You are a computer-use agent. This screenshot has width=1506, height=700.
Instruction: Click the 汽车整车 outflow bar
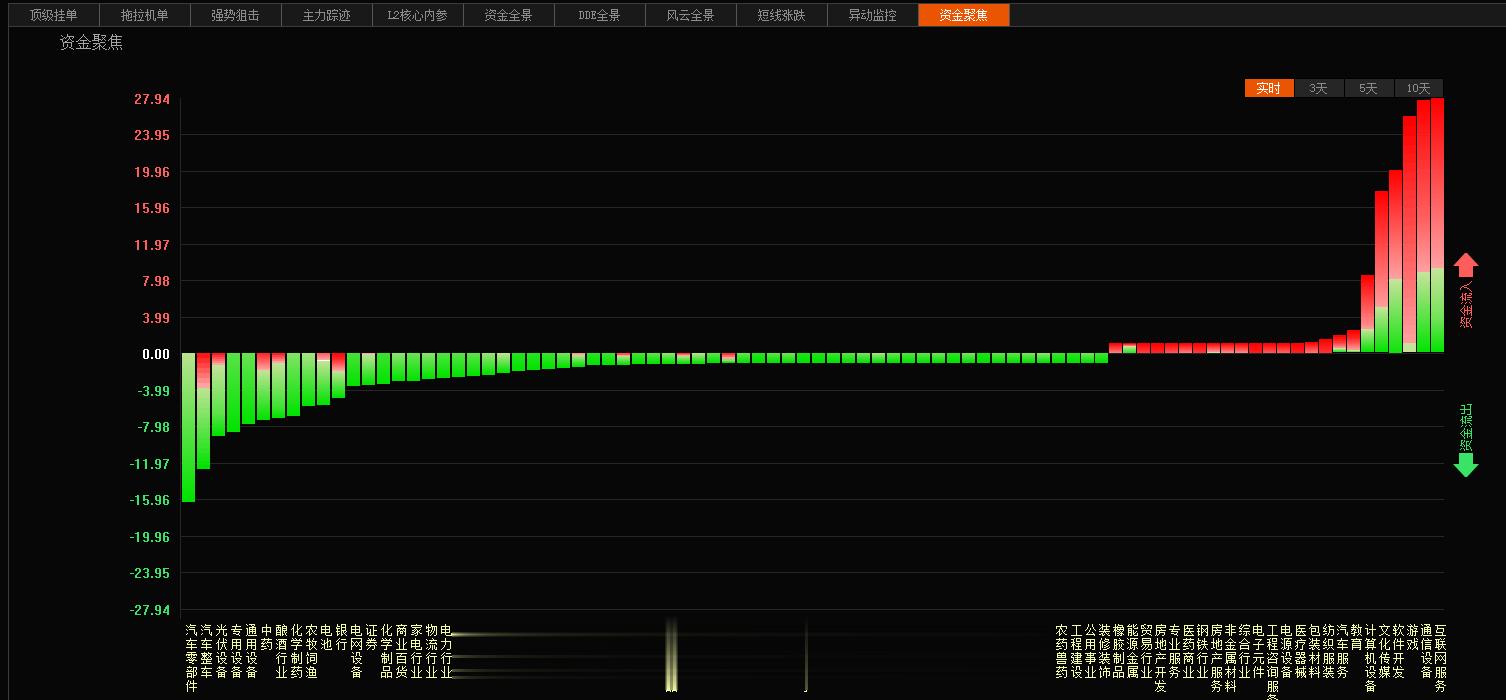pos(204,411)
